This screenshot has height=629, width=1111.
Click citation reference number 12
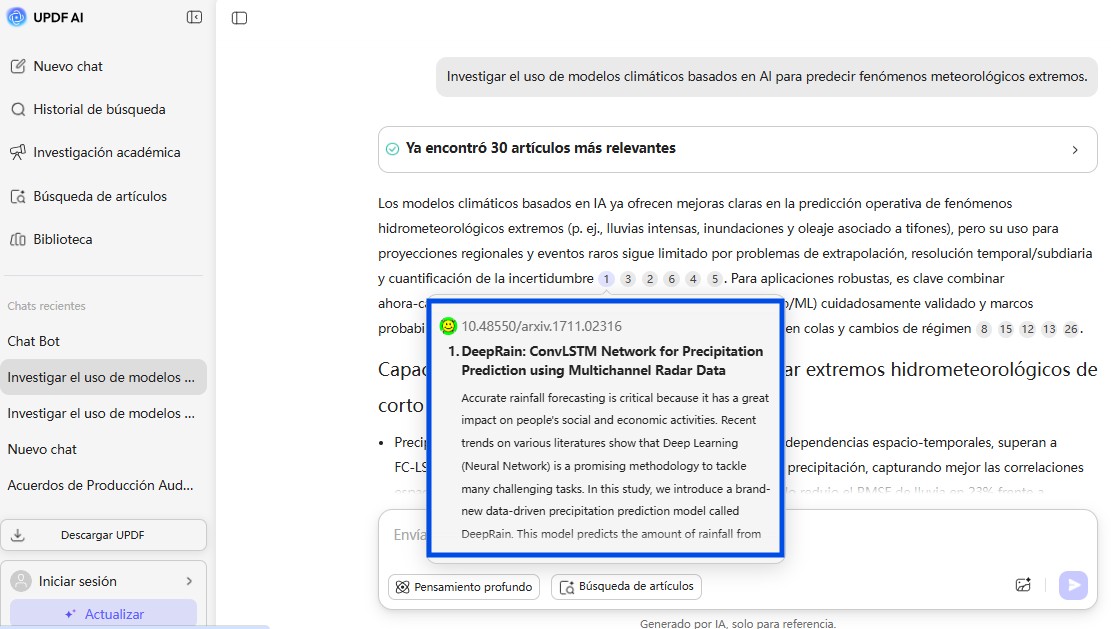tap(1027, 329)
